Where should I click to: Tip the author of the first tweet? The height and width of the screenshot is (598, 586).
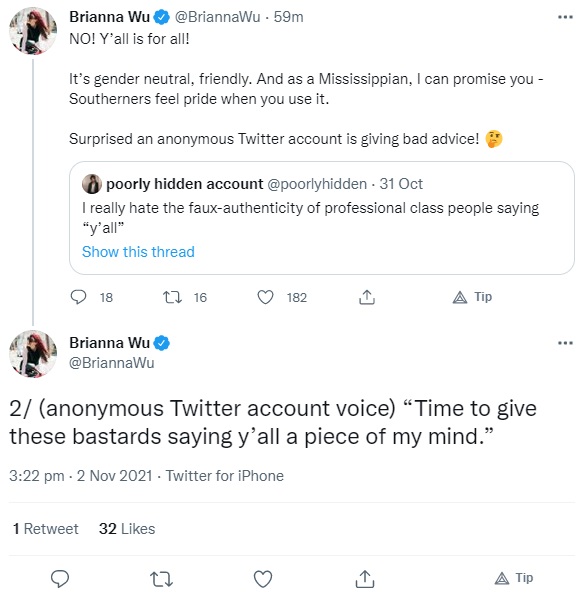472,297
